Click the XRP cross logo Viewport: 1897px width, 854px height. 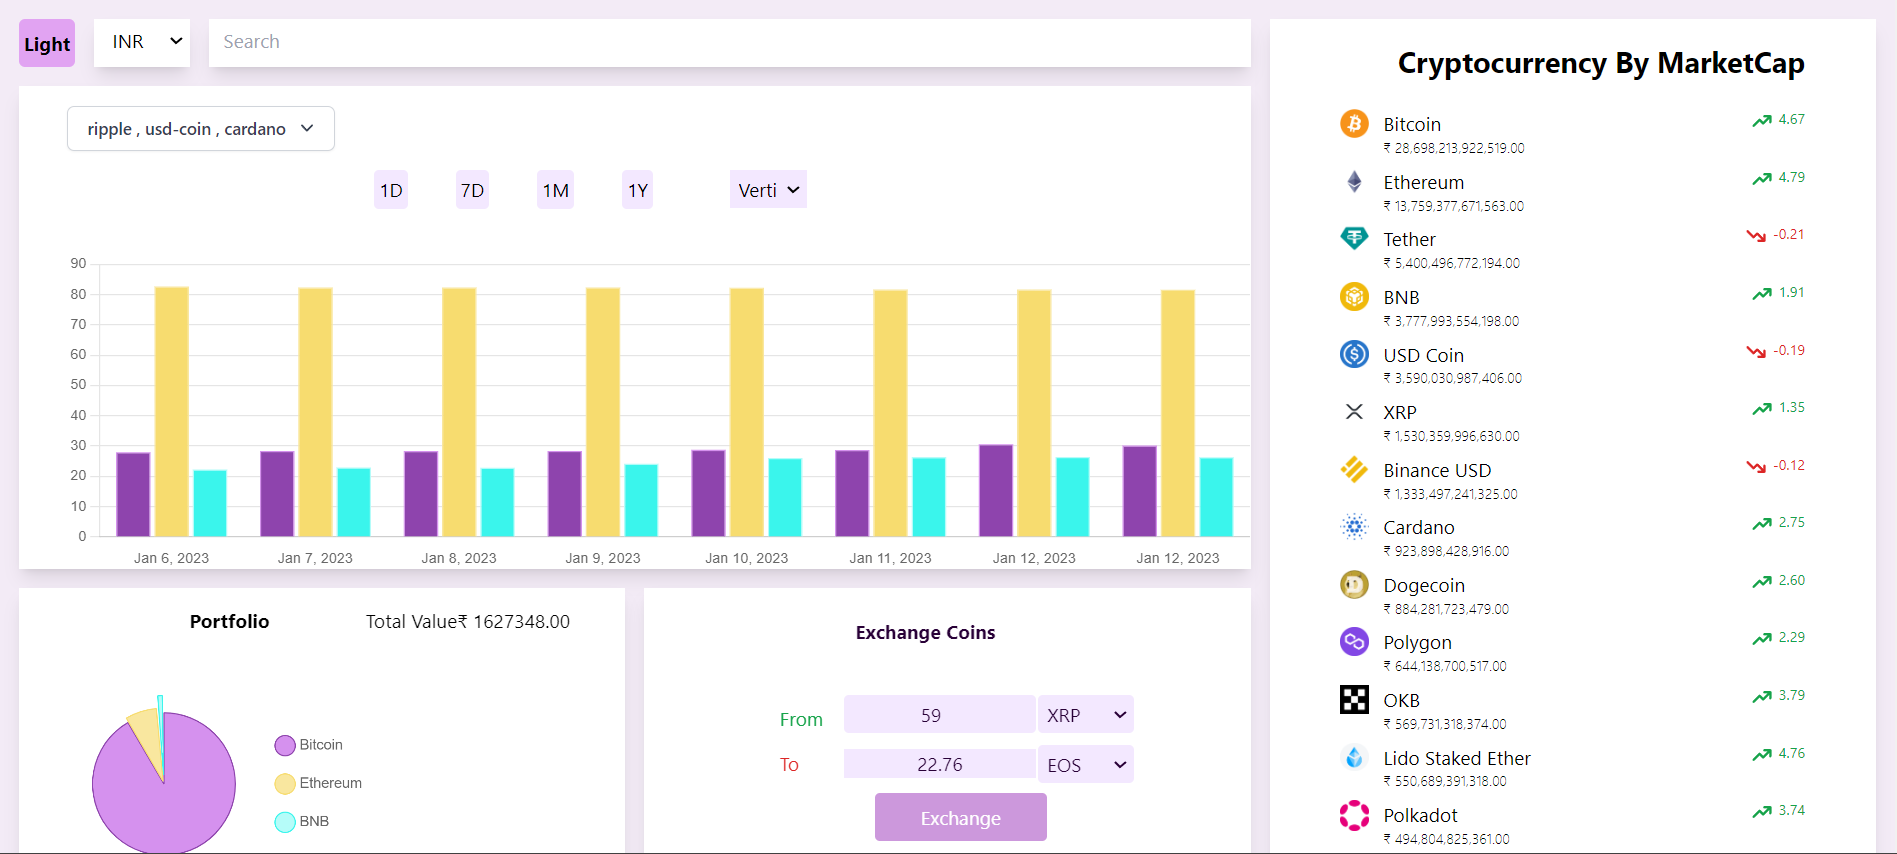[1354, 411]
